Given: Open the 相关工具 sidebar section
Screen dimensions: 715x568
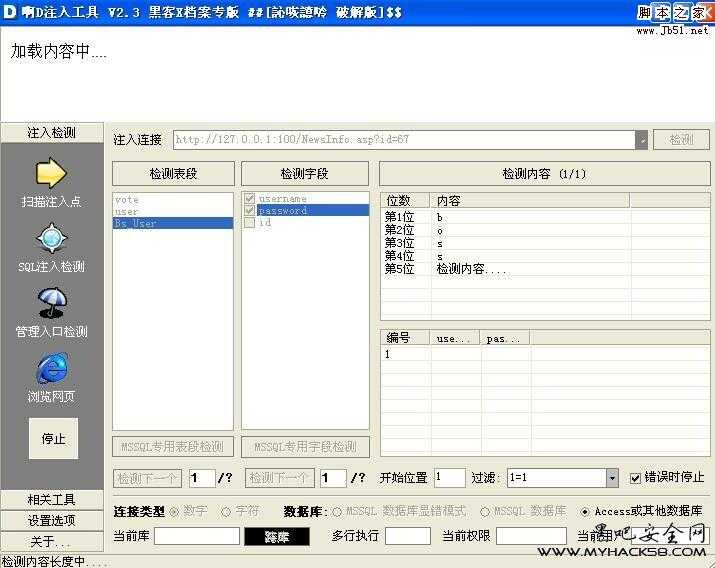Looking at the screenshot, I should coord(52,500).
